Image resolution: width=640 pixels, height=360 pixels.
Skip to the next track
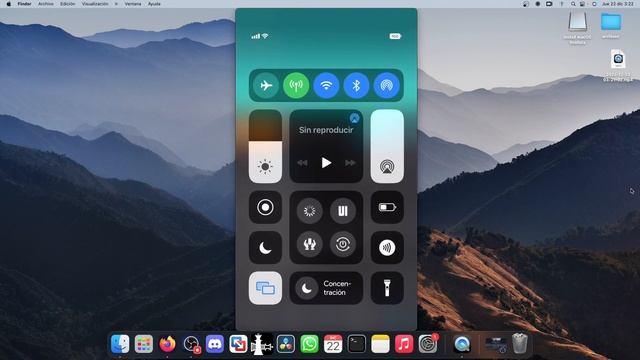pos(350,163)
